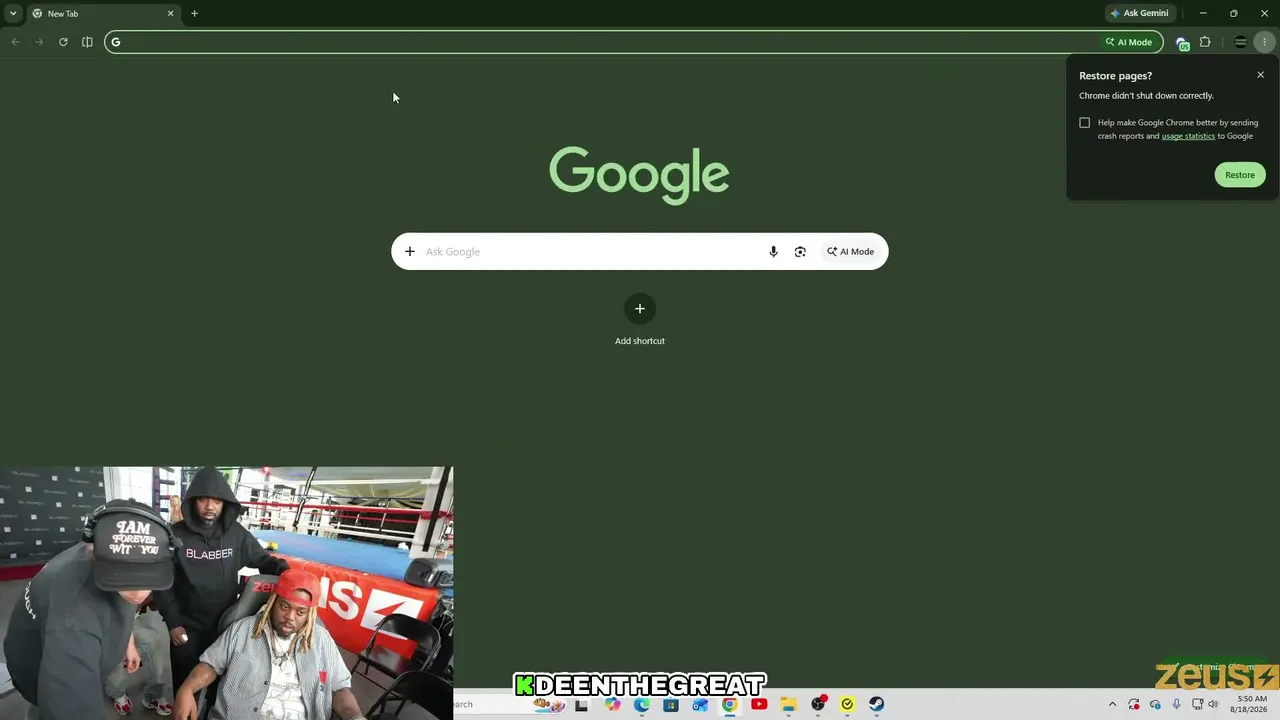1280x720 pixels.
Task: Open OBS Studio from the taskbar
Action: tap(818, 704)
